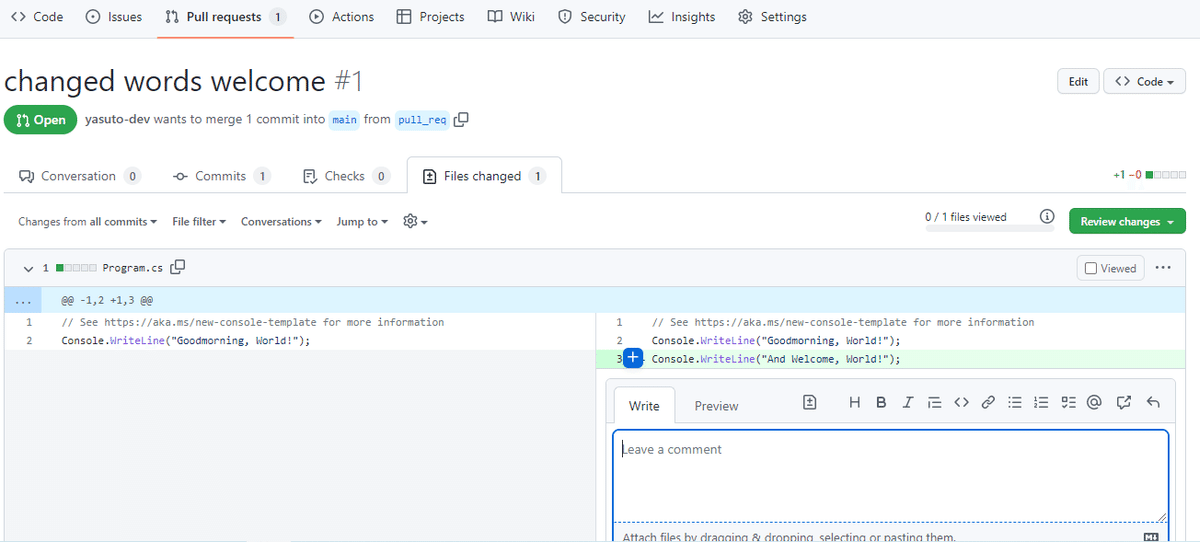Insert code formatting in the comment
The image size is (1200, 542).
click(x=961, y=402)
